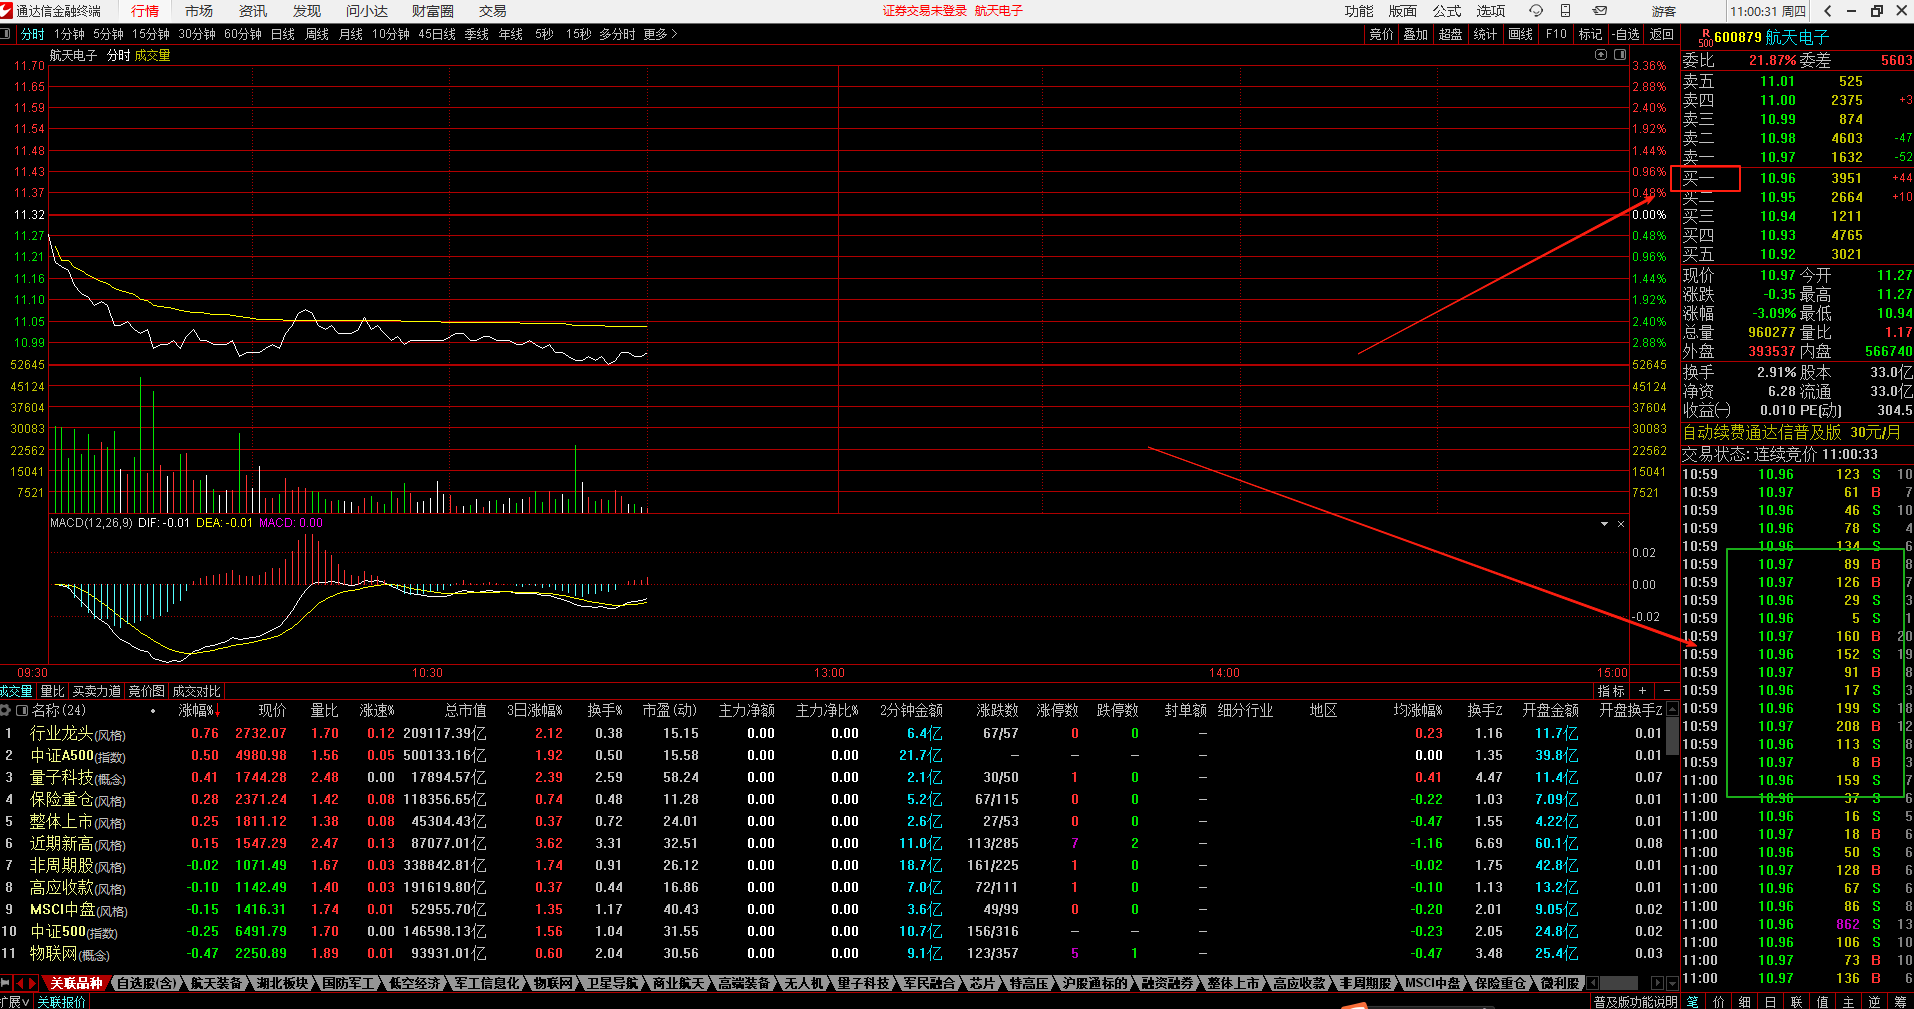The width and height of the screenshot is (1914, 1009).
Task: Click the 叠加 overlay button
Action: [1415, 34]
